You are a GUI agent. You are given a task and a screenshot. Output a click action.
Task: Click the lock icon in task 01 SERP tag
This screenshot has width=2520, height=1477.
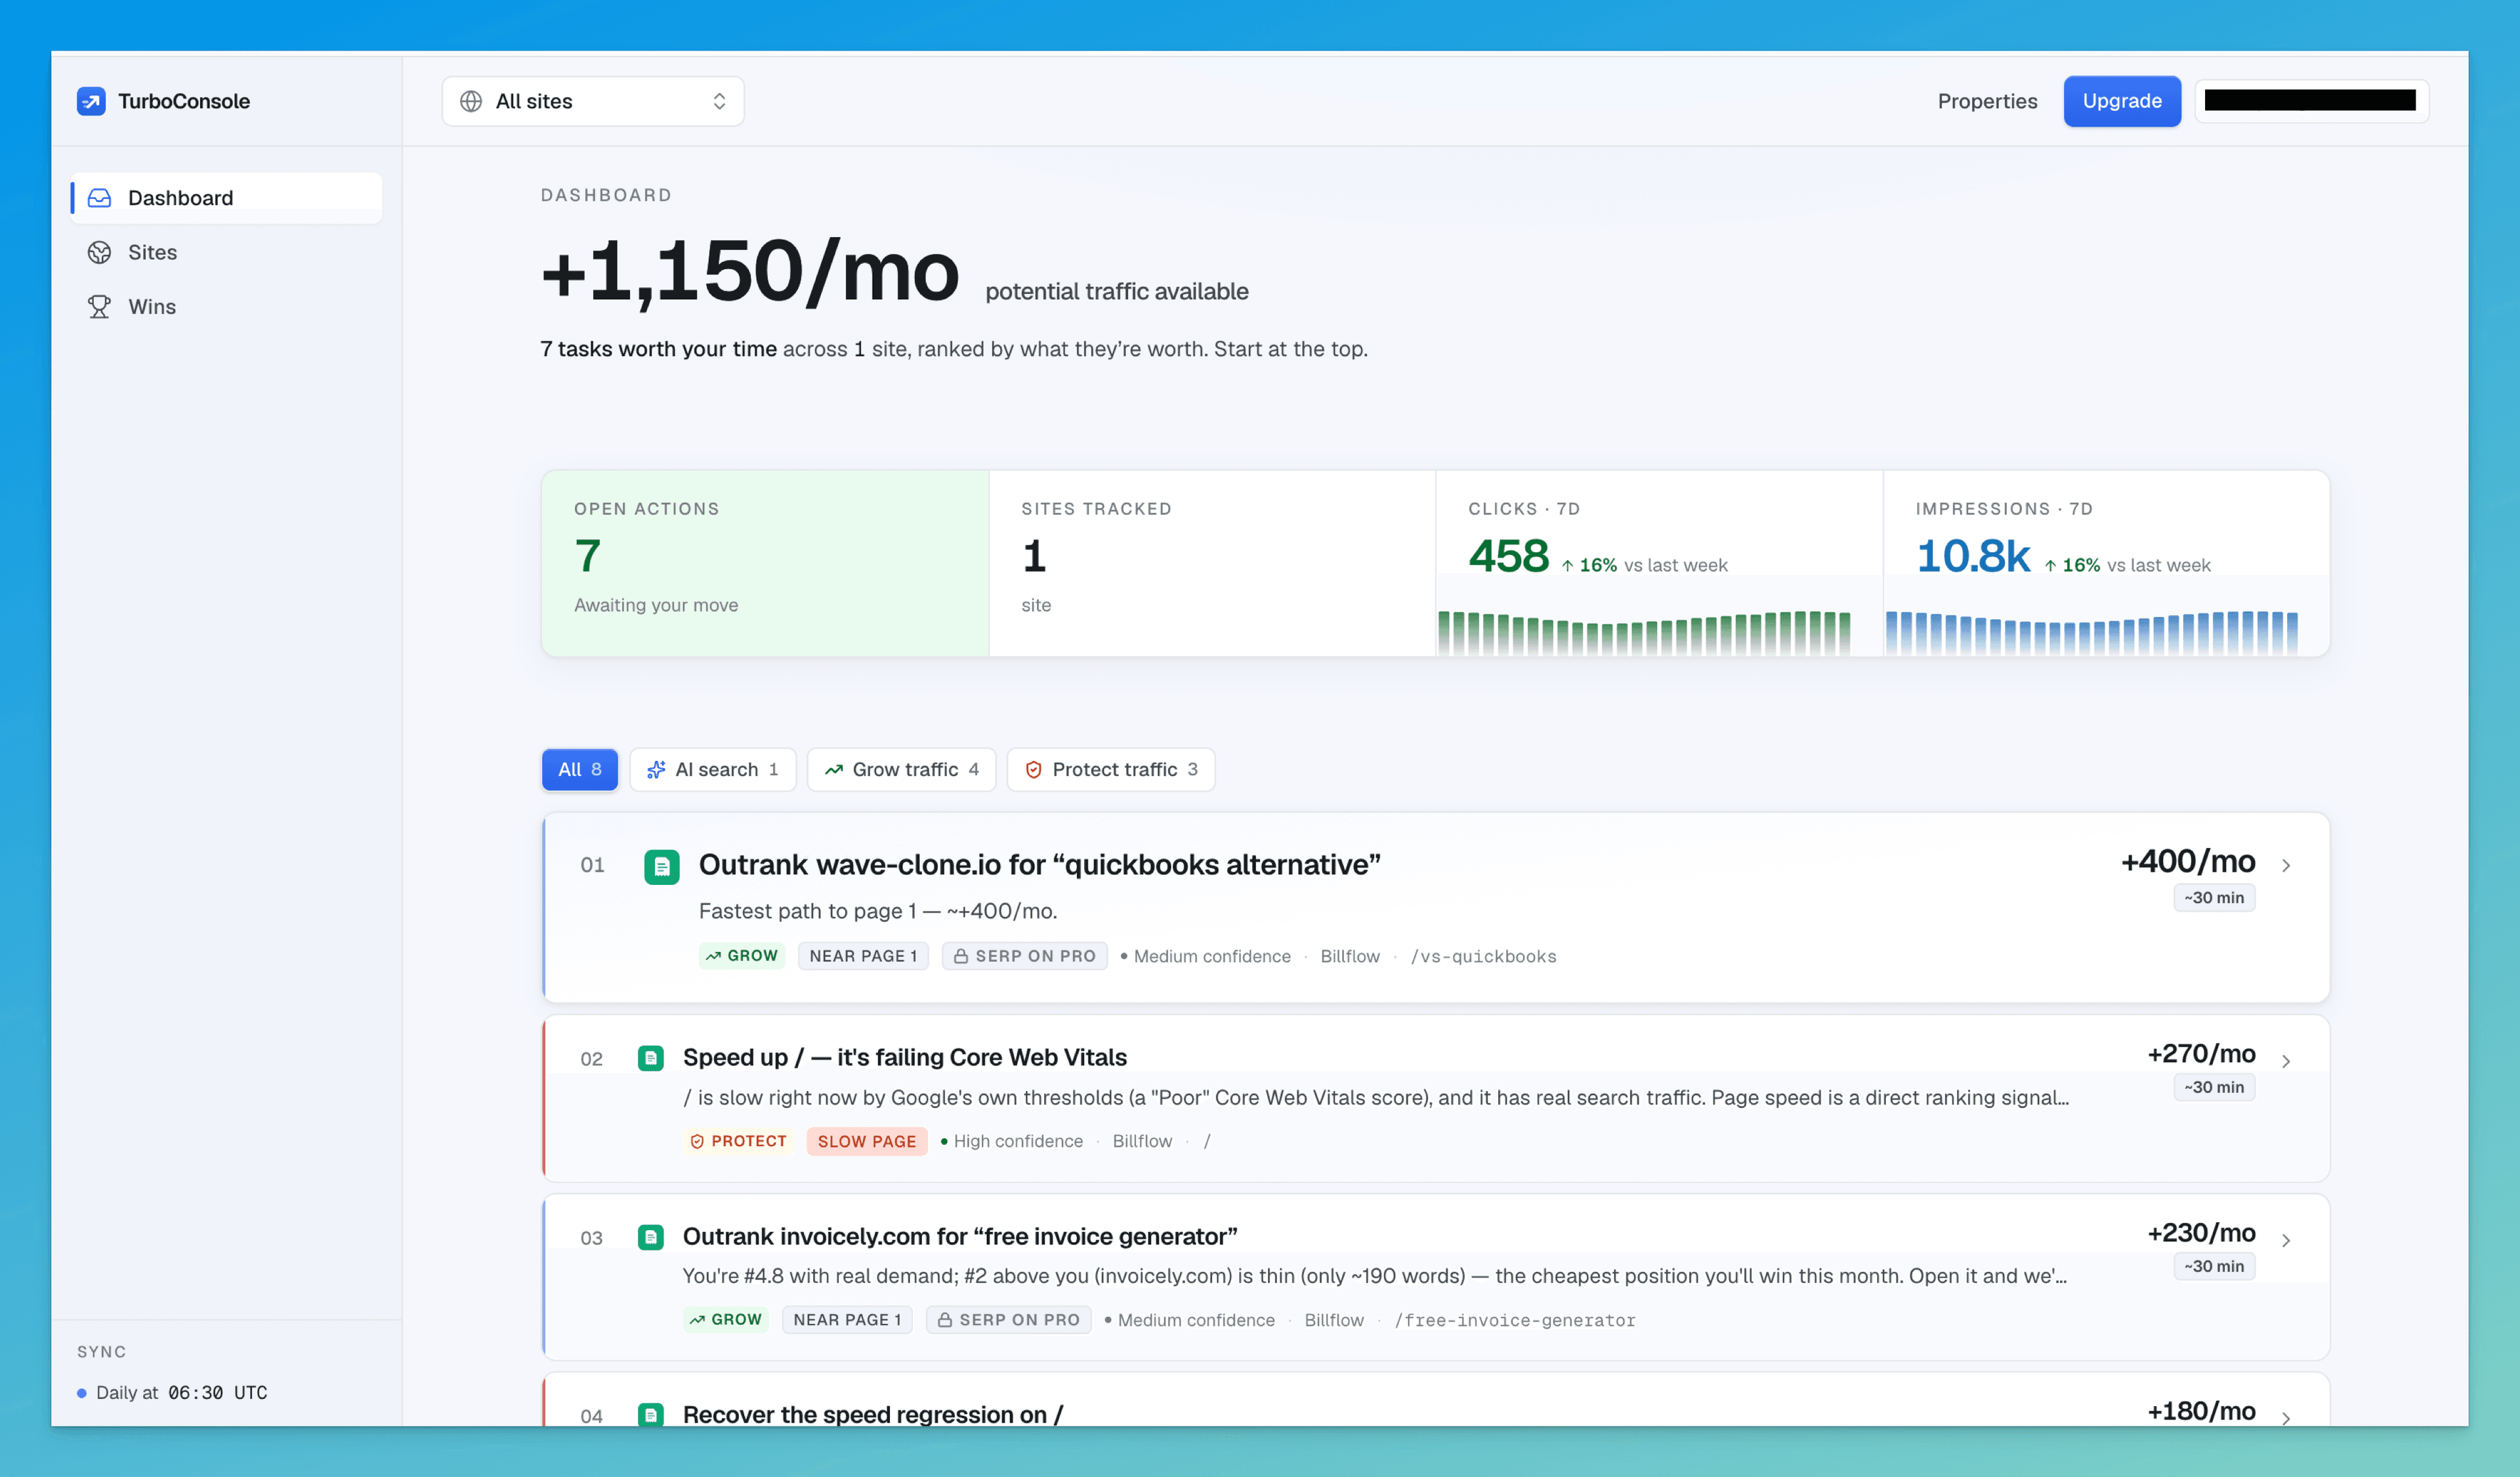960,956
